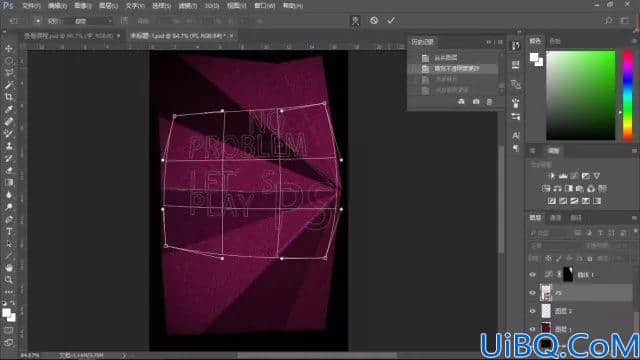Select the Hand tool
Screen dimensions: 640x360
pyautogui.click(x=9, y=268)
